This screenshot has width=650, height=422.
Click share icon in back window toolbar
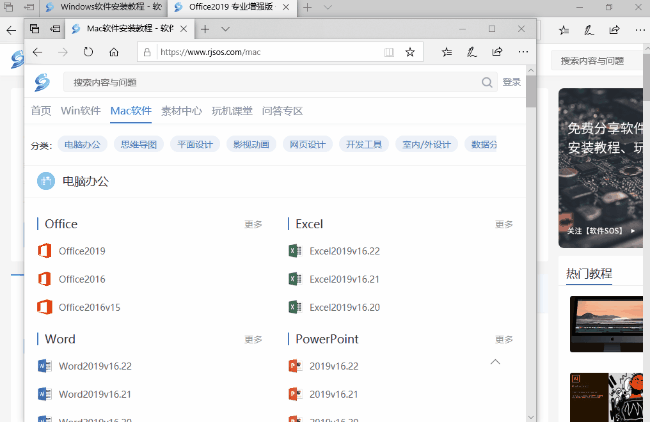point(614,30)
